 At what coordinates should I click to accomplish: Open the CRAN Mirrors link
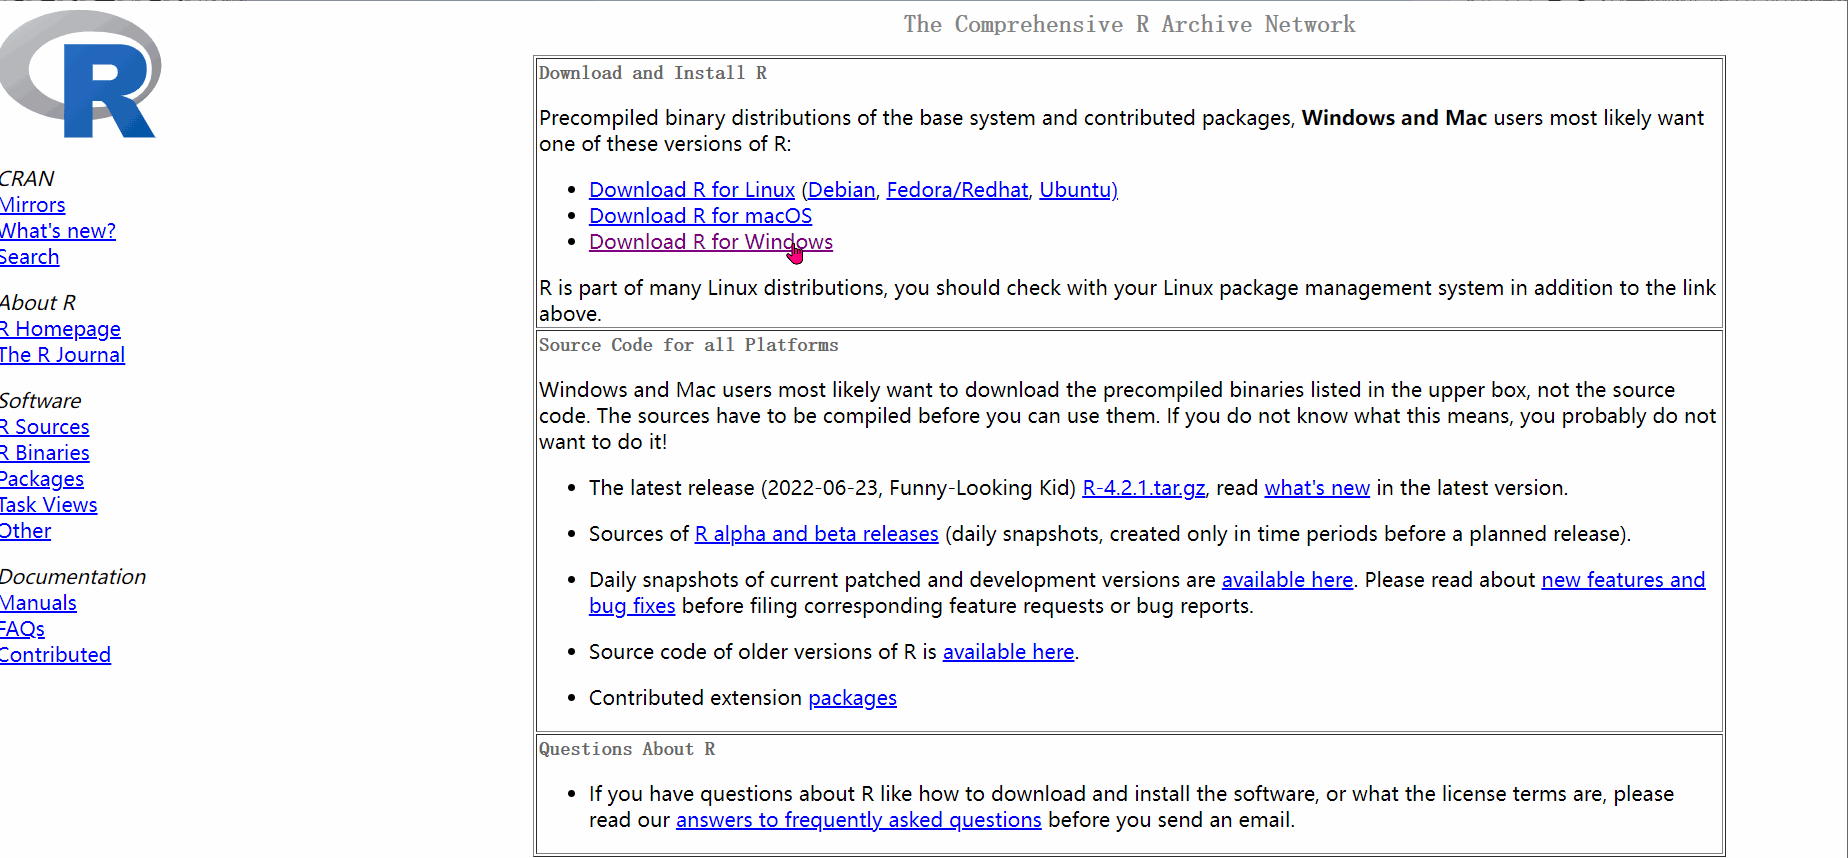click(x=32, y=205)
